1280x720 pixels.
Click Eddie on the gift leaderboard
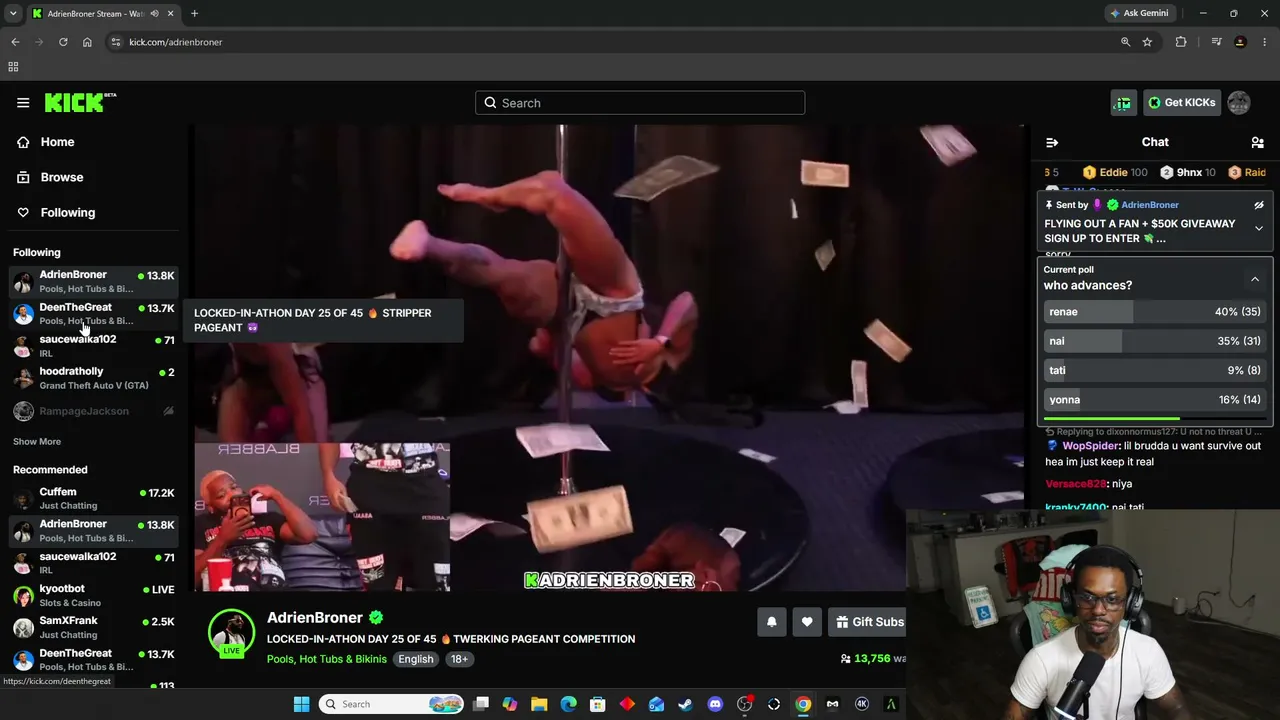pos(1115,172)
